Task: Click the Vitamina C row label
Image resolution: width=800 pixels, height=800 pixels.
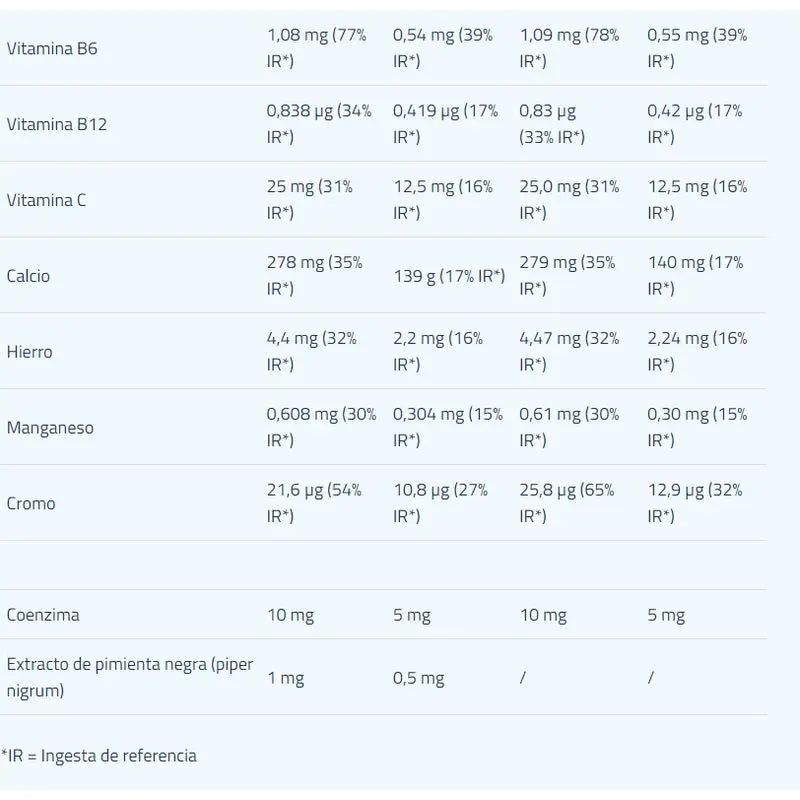Action: click(x=46, y=200)
